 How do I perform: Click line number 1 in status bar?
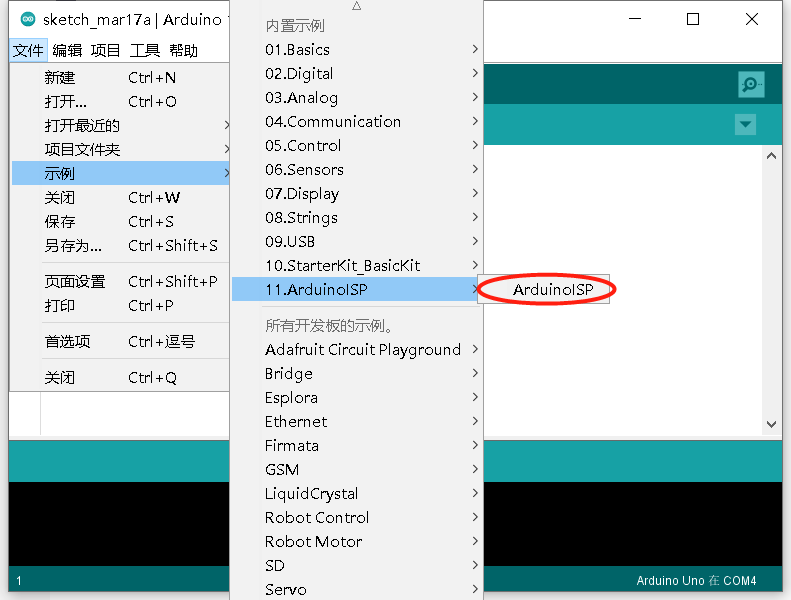click(x=19, y=580)
